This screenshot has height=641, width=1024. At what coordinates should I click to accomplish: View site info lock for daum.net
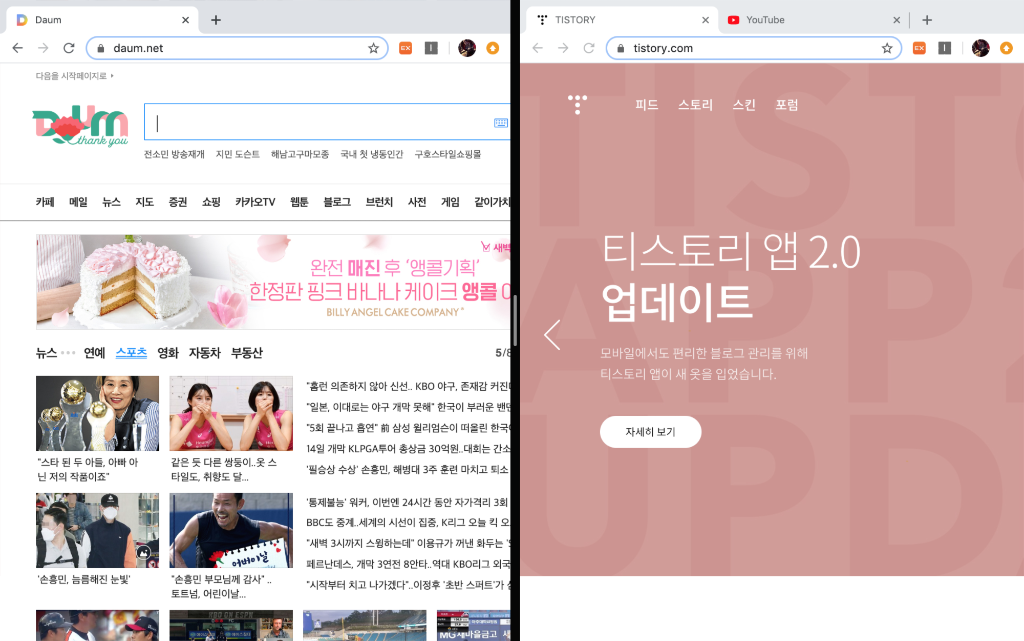[x=101, y=48]
